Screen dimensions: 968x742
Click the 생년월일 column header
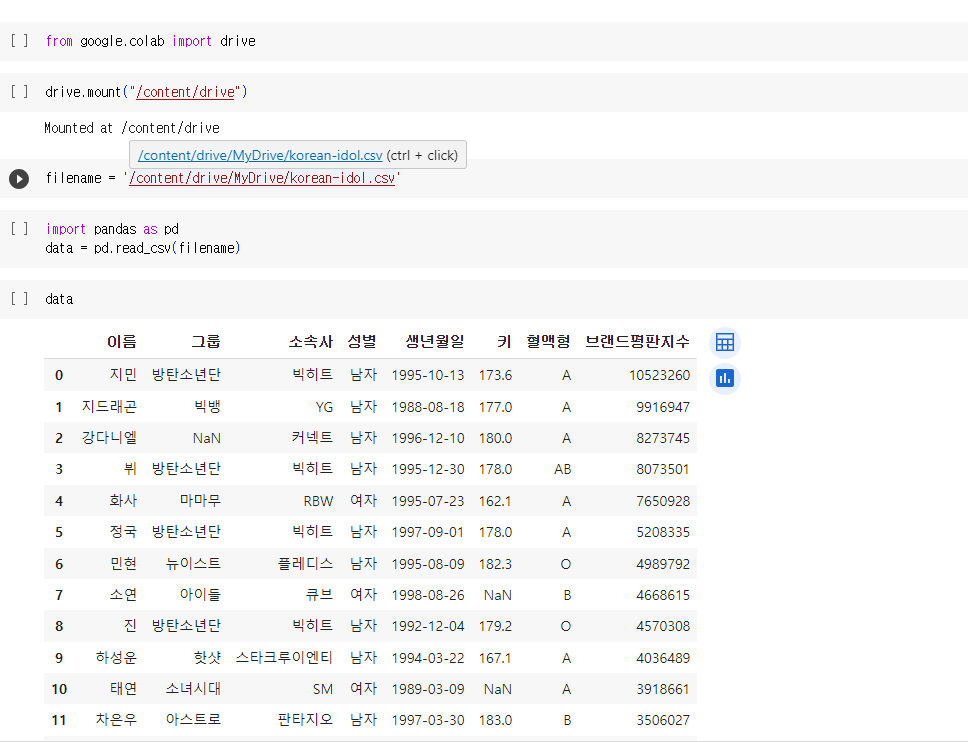(435, 341)
